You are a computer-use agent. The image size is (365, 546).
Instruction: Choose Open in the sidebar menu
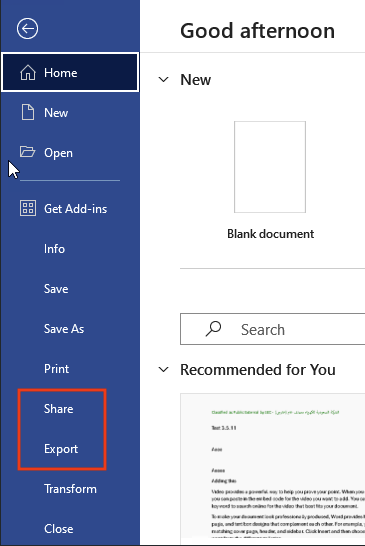point(70,153)
